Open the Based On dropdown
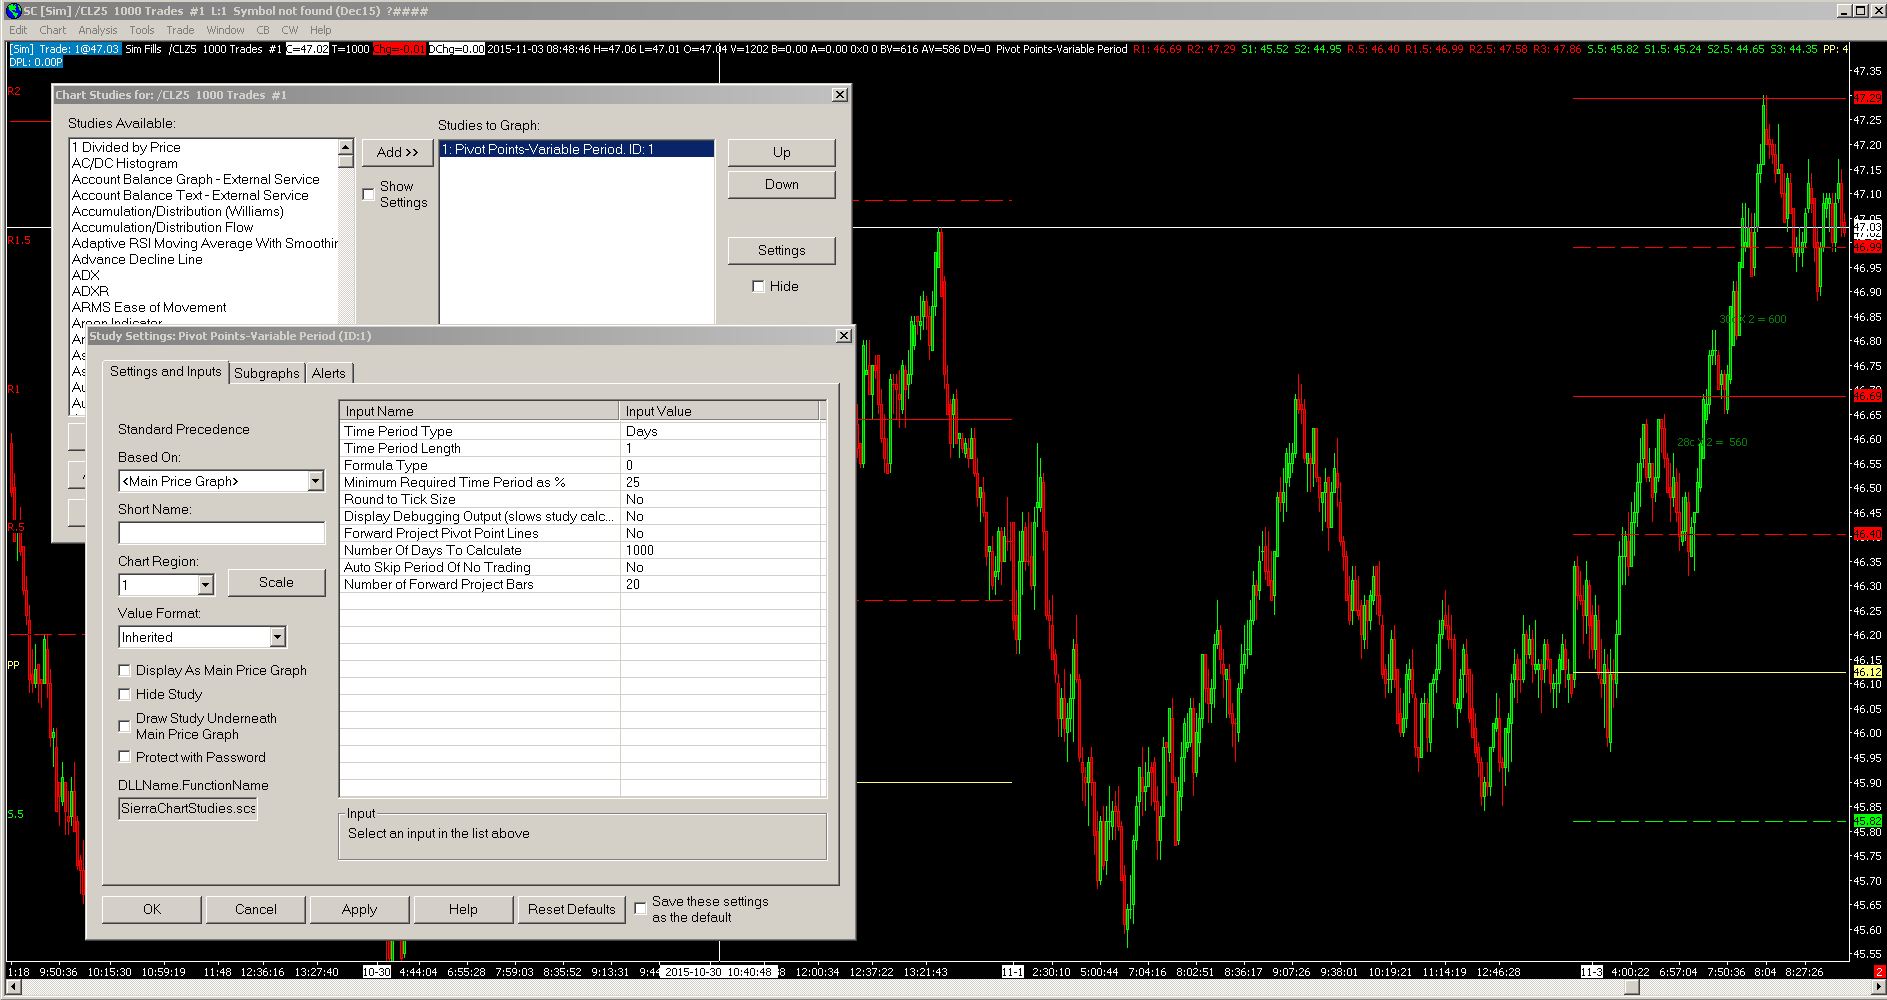This screenshot has width=1887, height=1000. tap(315, 481)
